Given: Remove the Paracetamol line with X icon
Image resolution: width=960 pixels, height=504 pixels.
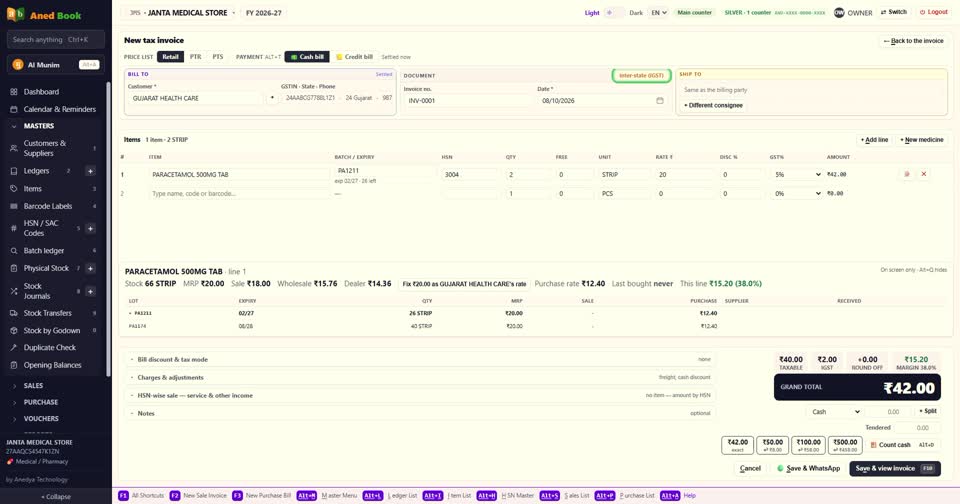Looking at the screenshot, I should tap(924, 174).
